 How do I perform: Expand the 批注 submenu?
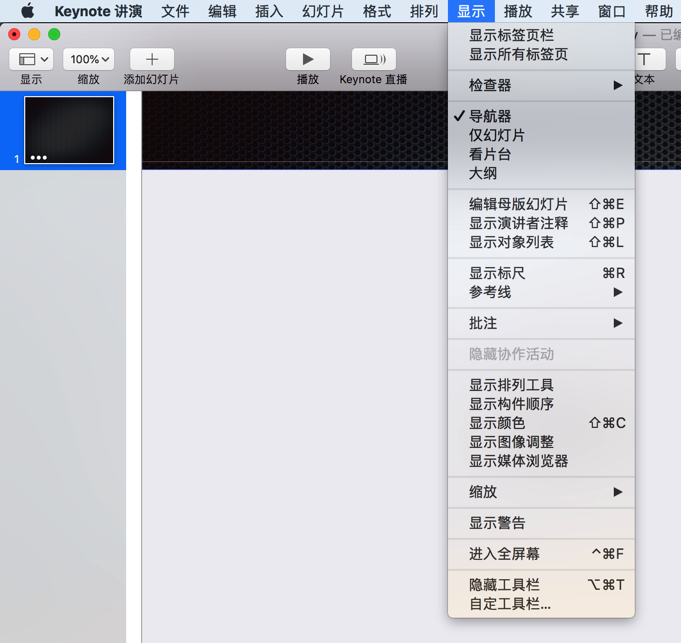click(541, 323)
